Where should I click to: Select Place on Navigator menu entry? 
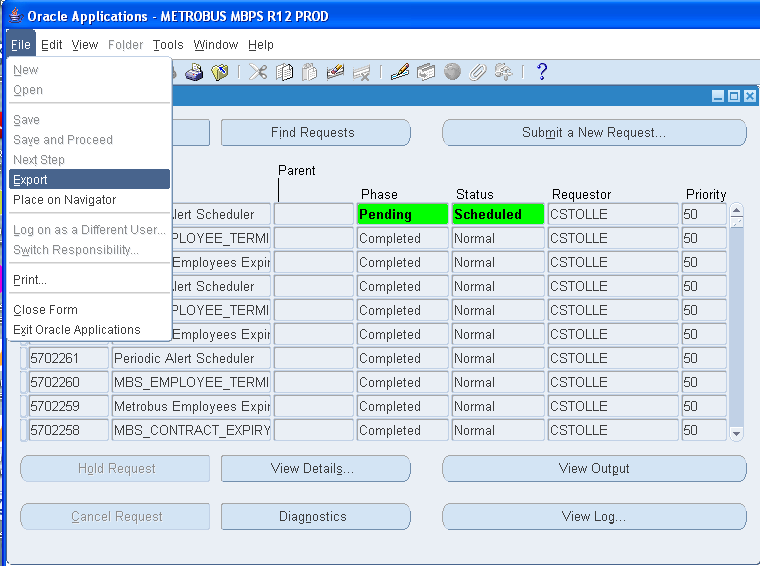tap(89, 200)
